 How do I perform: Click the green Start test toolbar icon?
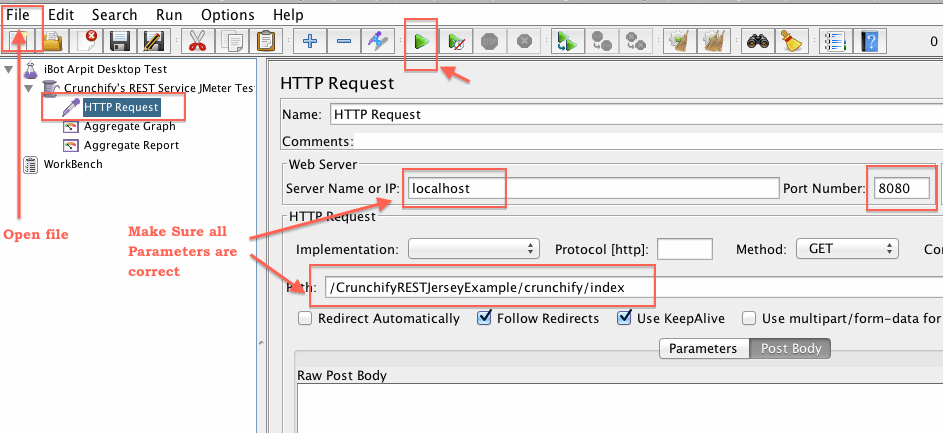(x=421, y=41)
